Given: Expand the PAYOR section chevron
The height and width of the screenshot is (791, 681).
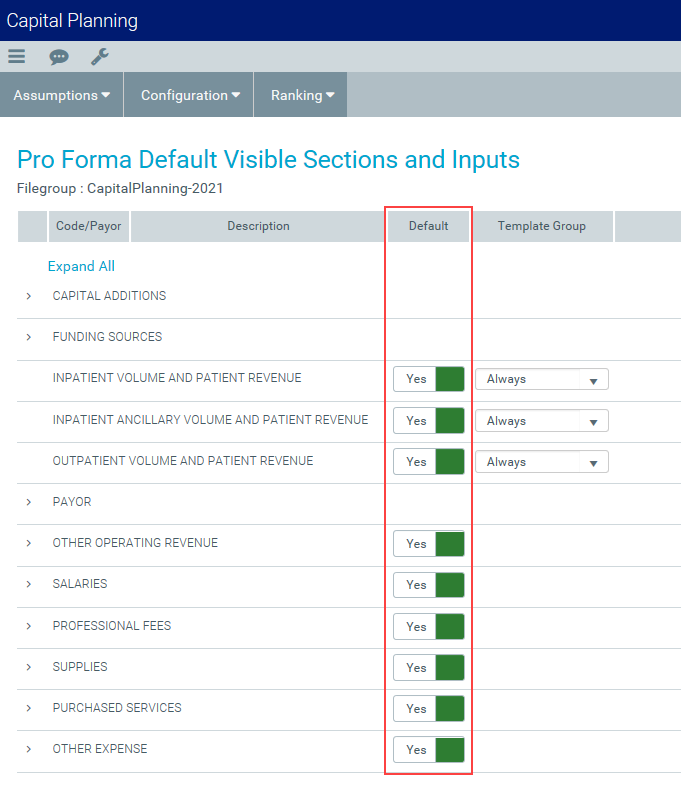Looking at the screenshot, I should click(29, 502).
